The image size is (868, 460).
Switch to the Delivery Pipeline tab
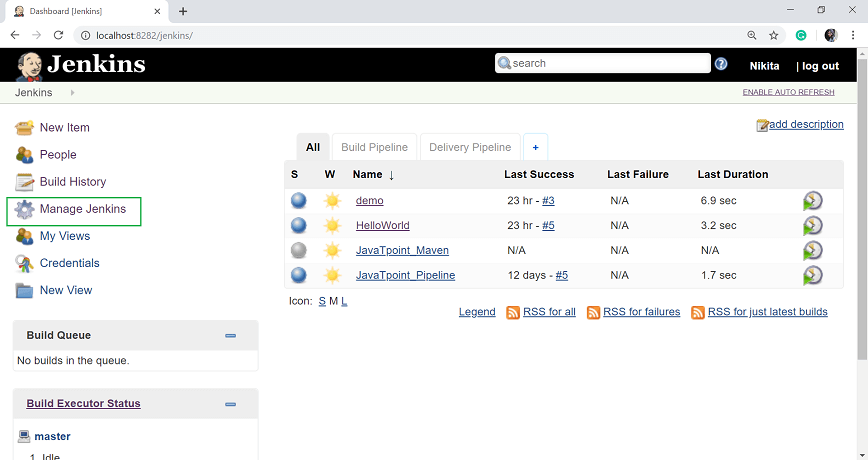pos(470,147)
